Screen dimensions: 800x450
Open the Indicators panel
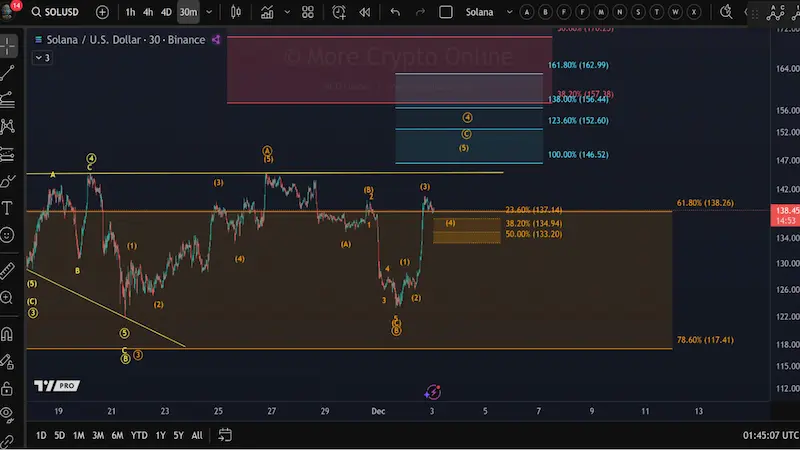tap(268, 13)
